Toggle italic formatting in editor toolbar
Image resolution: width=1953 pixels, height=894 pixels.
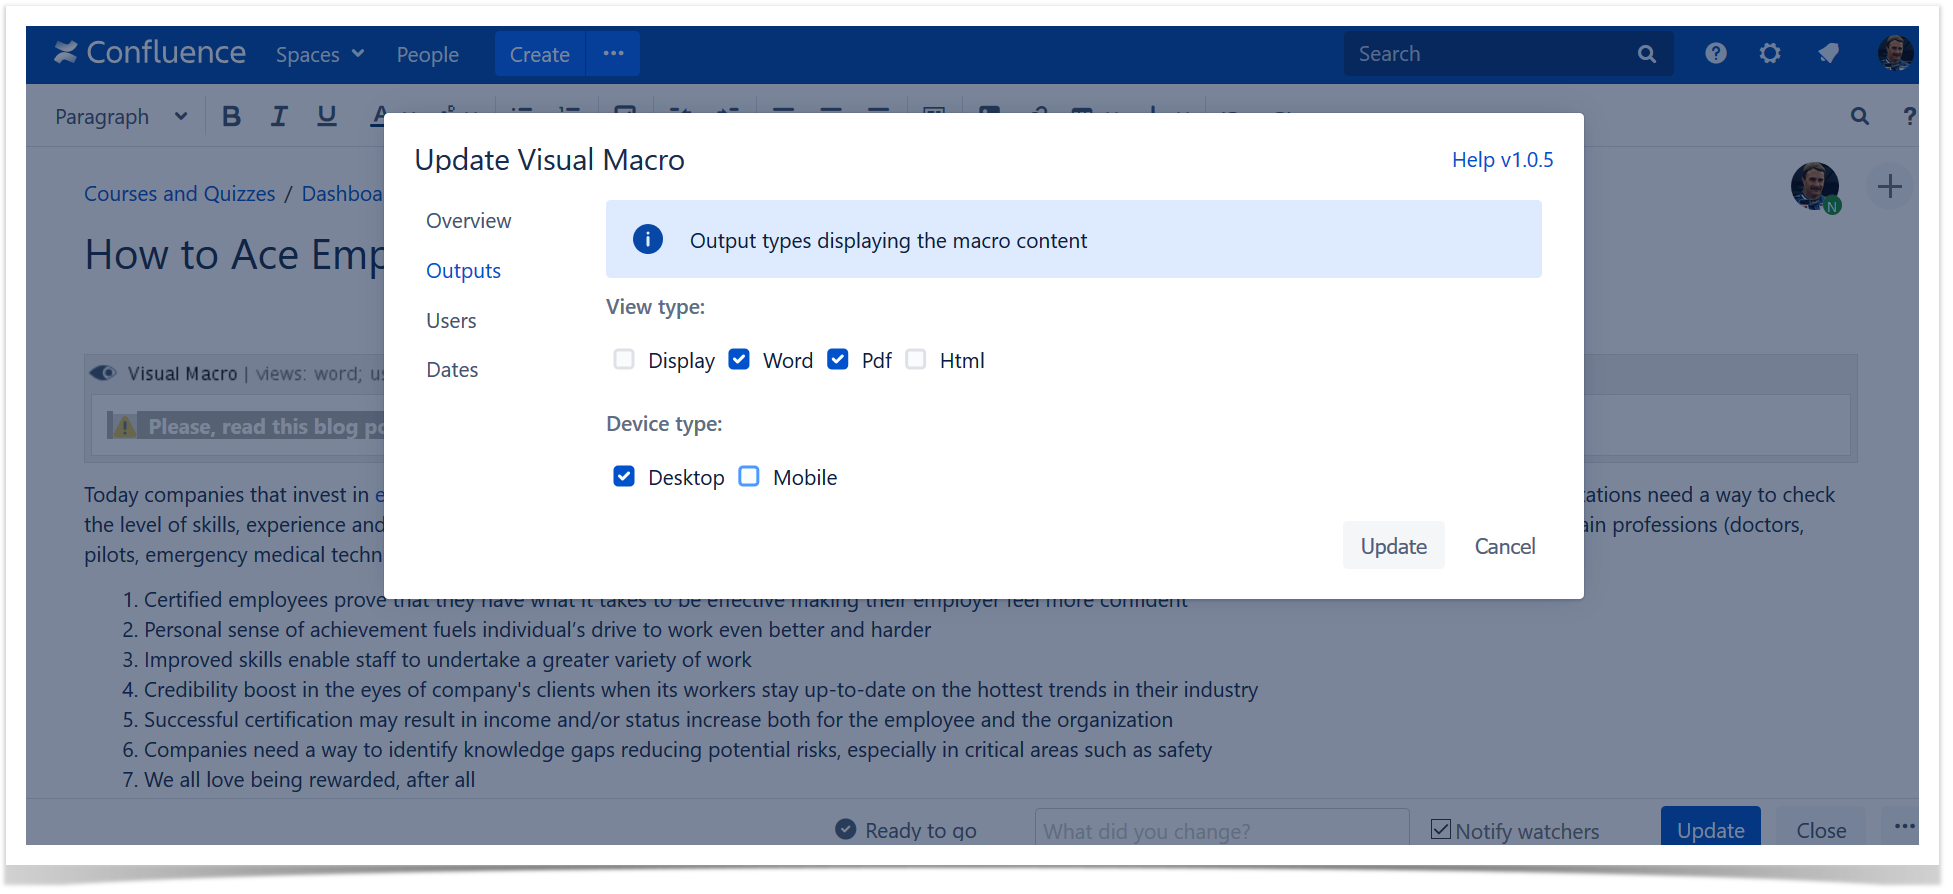click(279, 116)
